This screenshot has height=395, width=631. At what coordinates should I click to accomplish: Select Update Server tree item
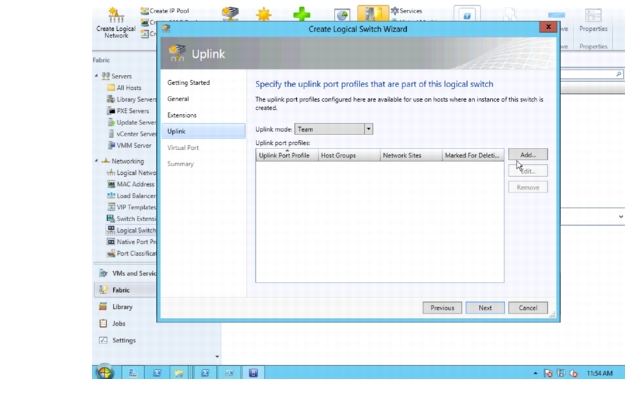pyautogui.click(x=131, y=122)
